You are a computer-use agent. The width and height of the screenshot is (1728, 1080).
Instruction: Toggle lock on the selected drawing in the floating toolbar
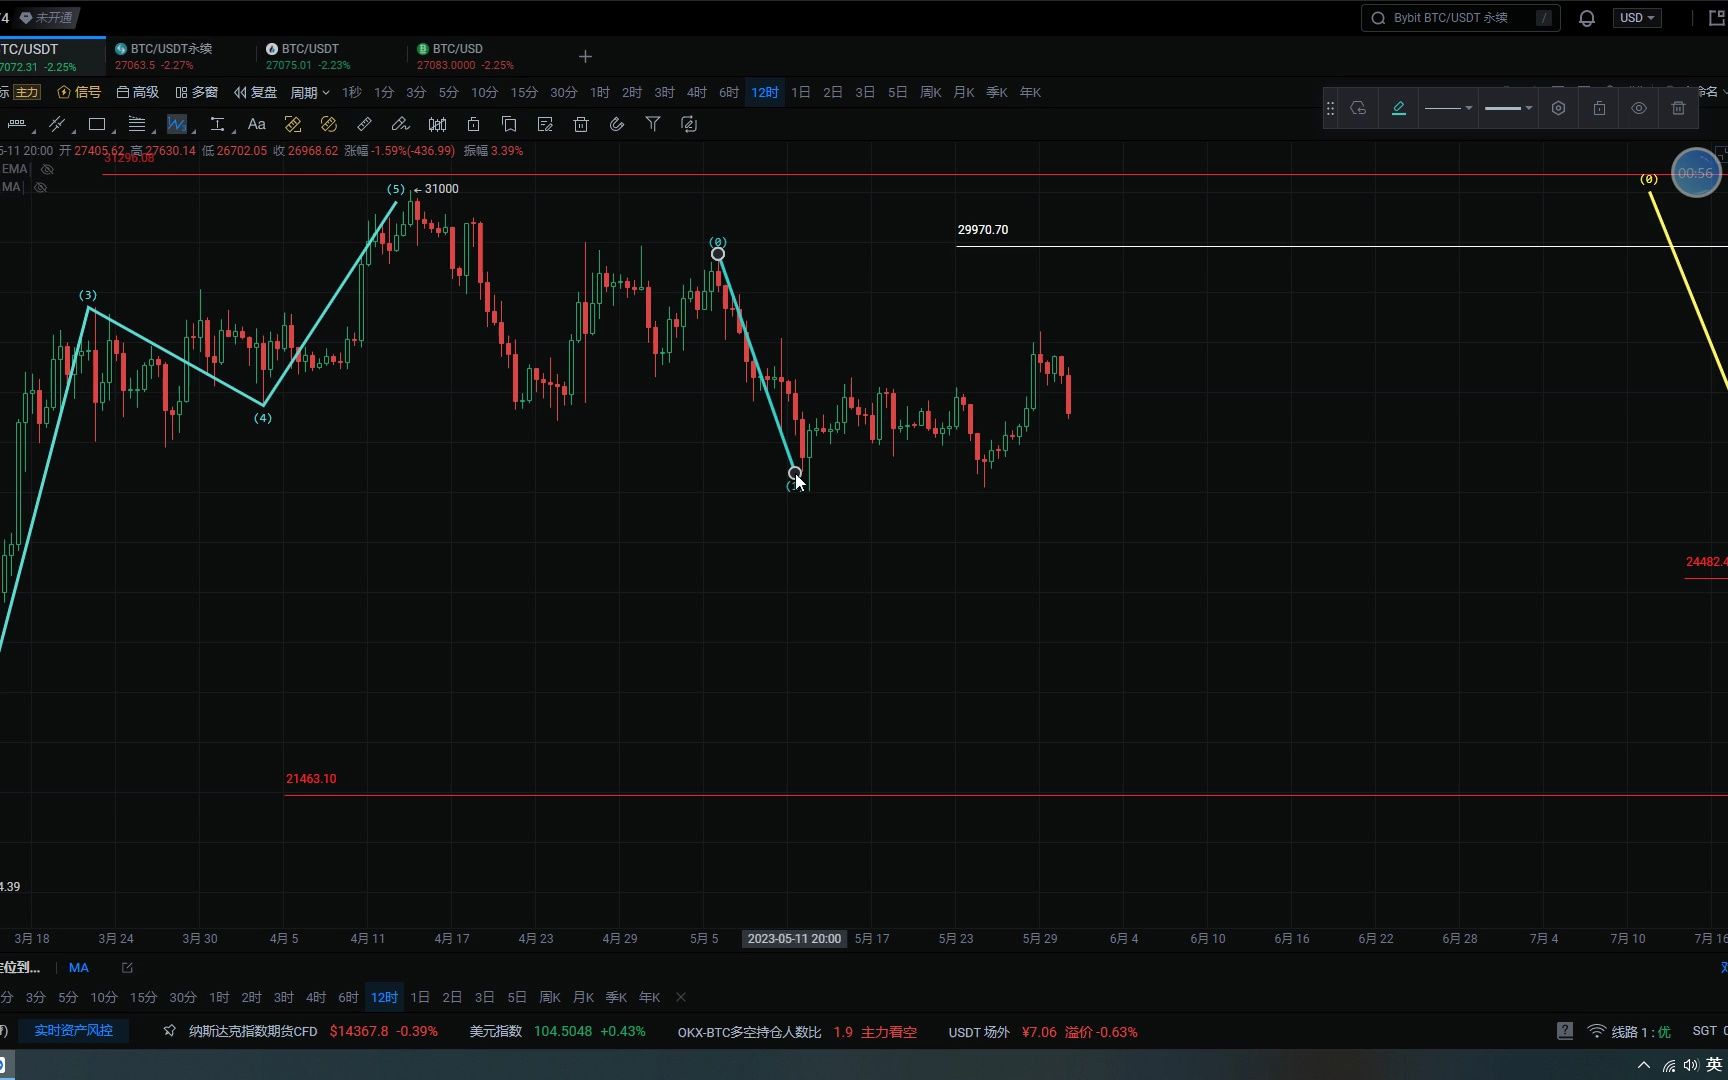tap(1599, 108)
